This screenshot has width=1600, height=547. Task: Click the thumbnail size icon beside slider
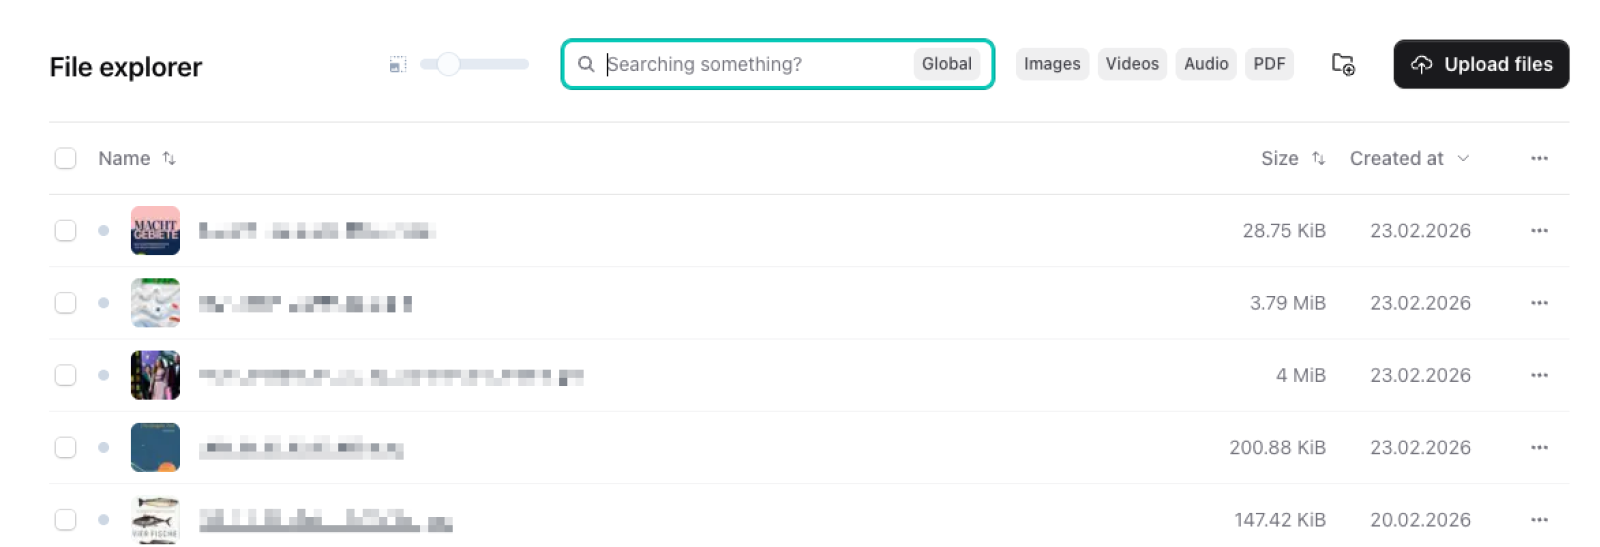click(x=398, y=65)
